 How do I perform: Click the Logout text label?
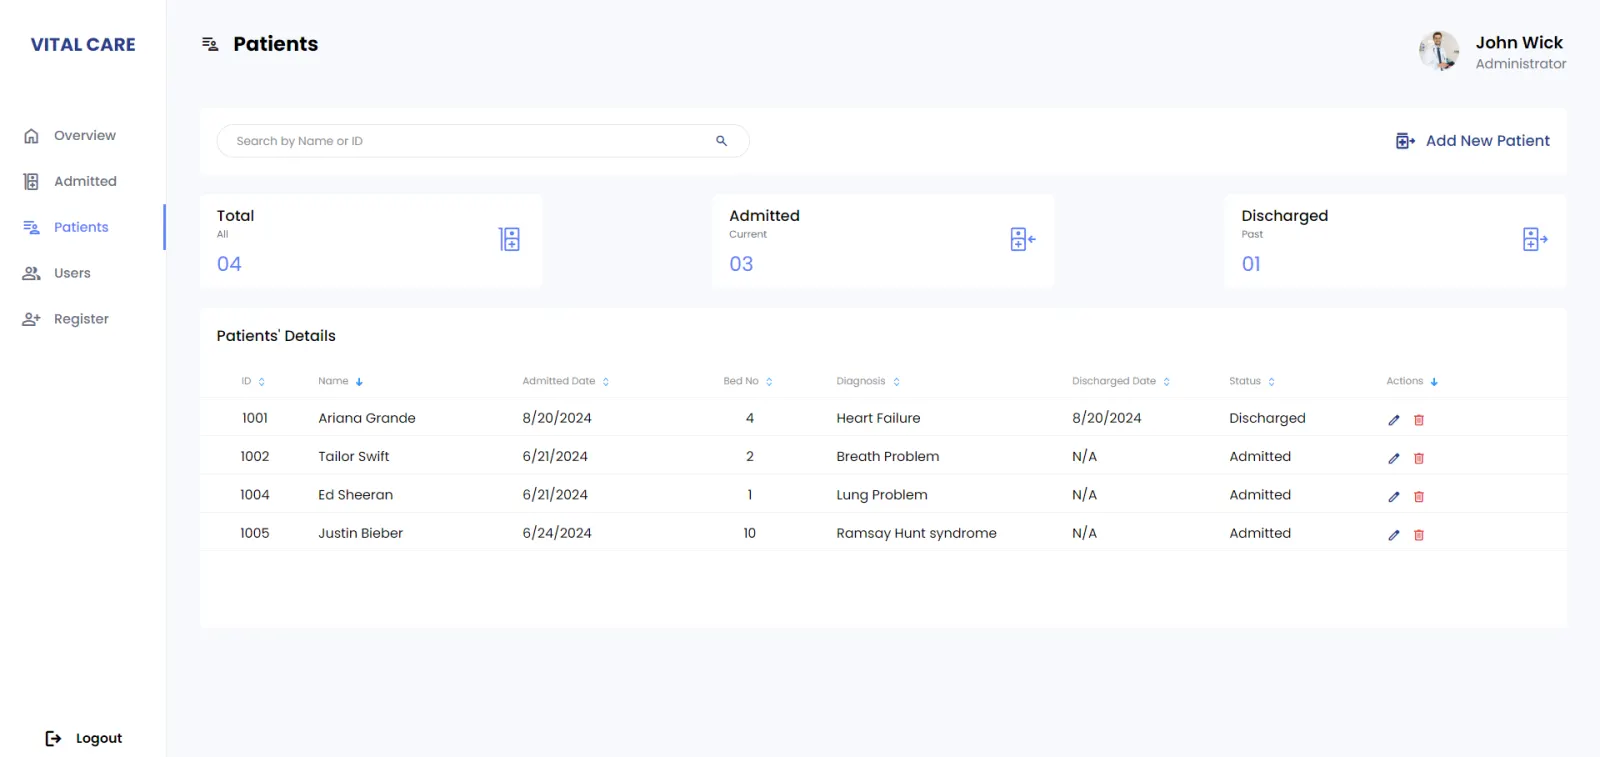pyautogui.click(x=99, y=738)
